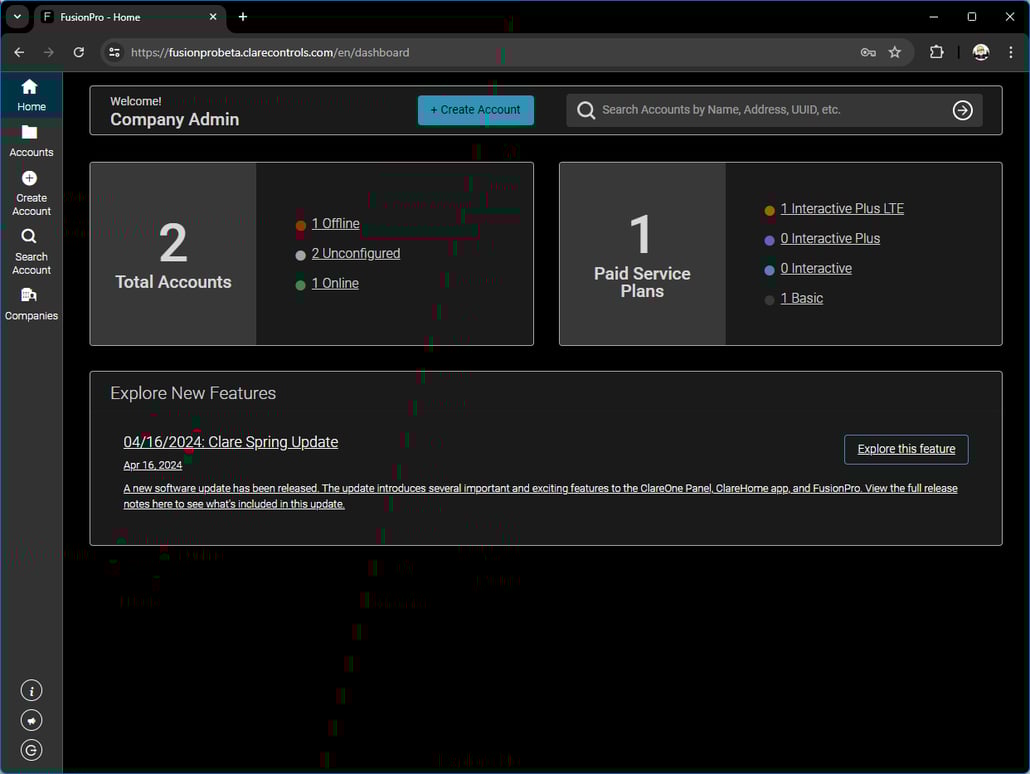The height and width of the screenshot is (774, 1030).
Task: Open the announcements megaphone icon
Action: [31, 720]
